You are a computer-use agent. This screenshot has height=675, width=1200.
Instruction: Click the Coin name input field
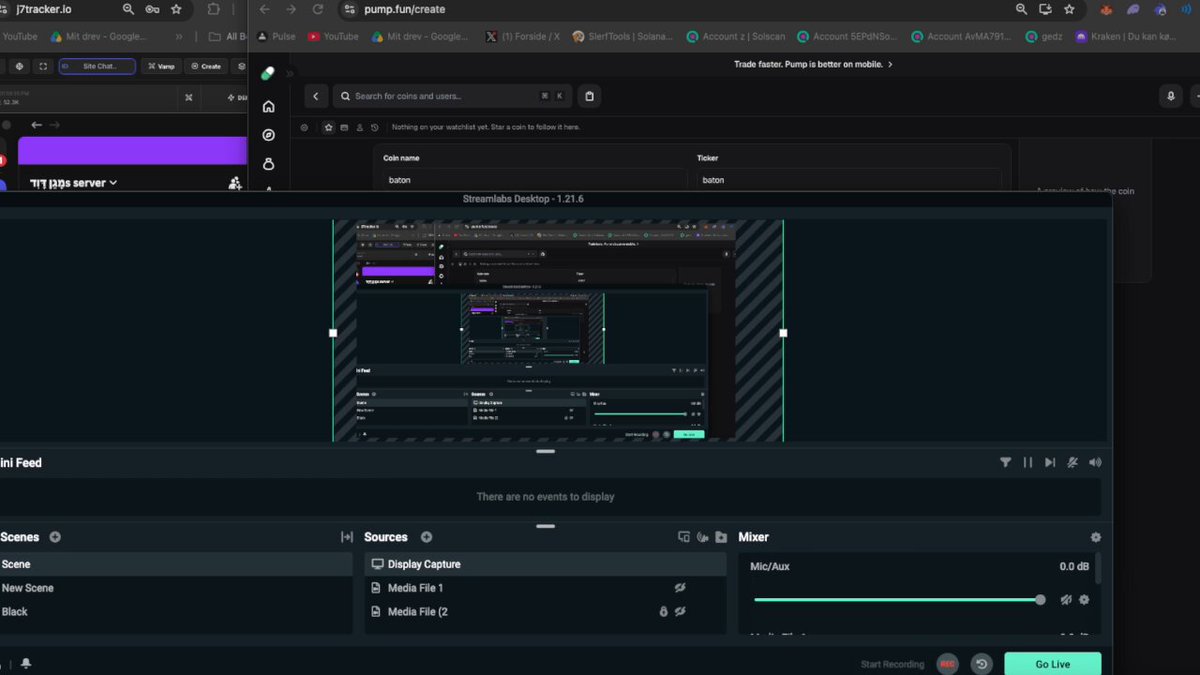[x=535, y=180]
